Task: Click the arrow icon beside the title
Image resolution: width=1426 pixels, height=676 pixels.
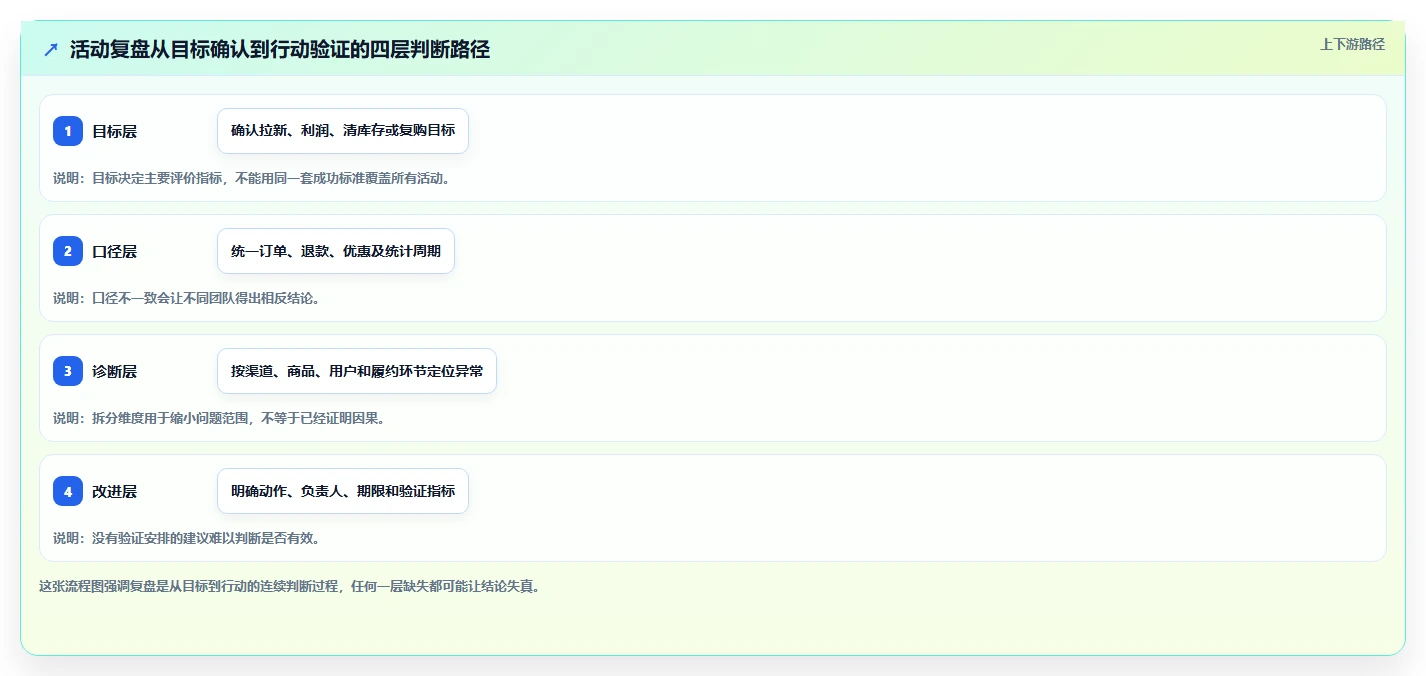Action: pyautogui.click(x=51, y=49)
